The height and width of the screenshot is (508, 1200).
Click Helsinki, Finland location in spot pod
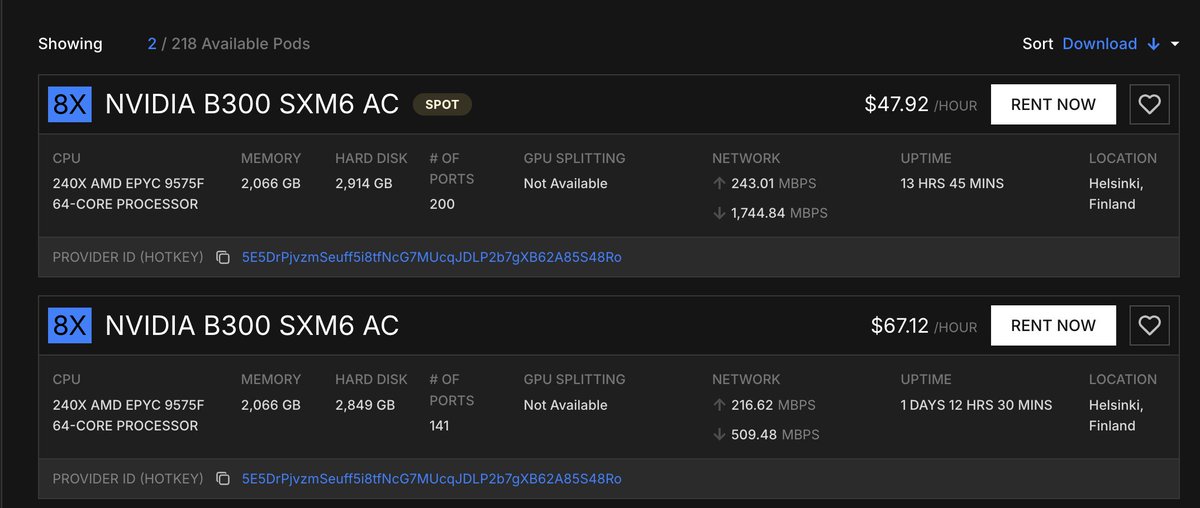1116,193
